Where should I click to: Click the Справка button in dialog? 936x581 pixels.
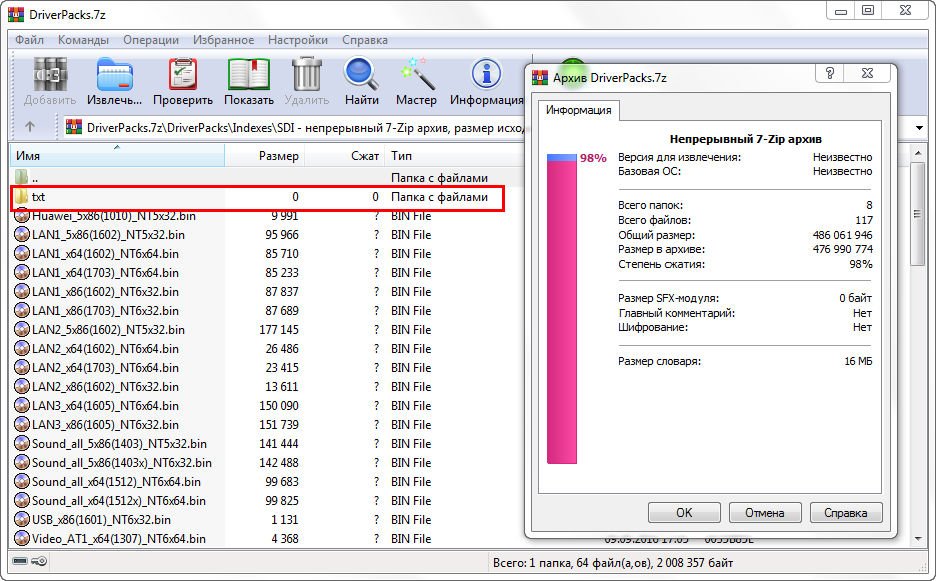[846, 512]
